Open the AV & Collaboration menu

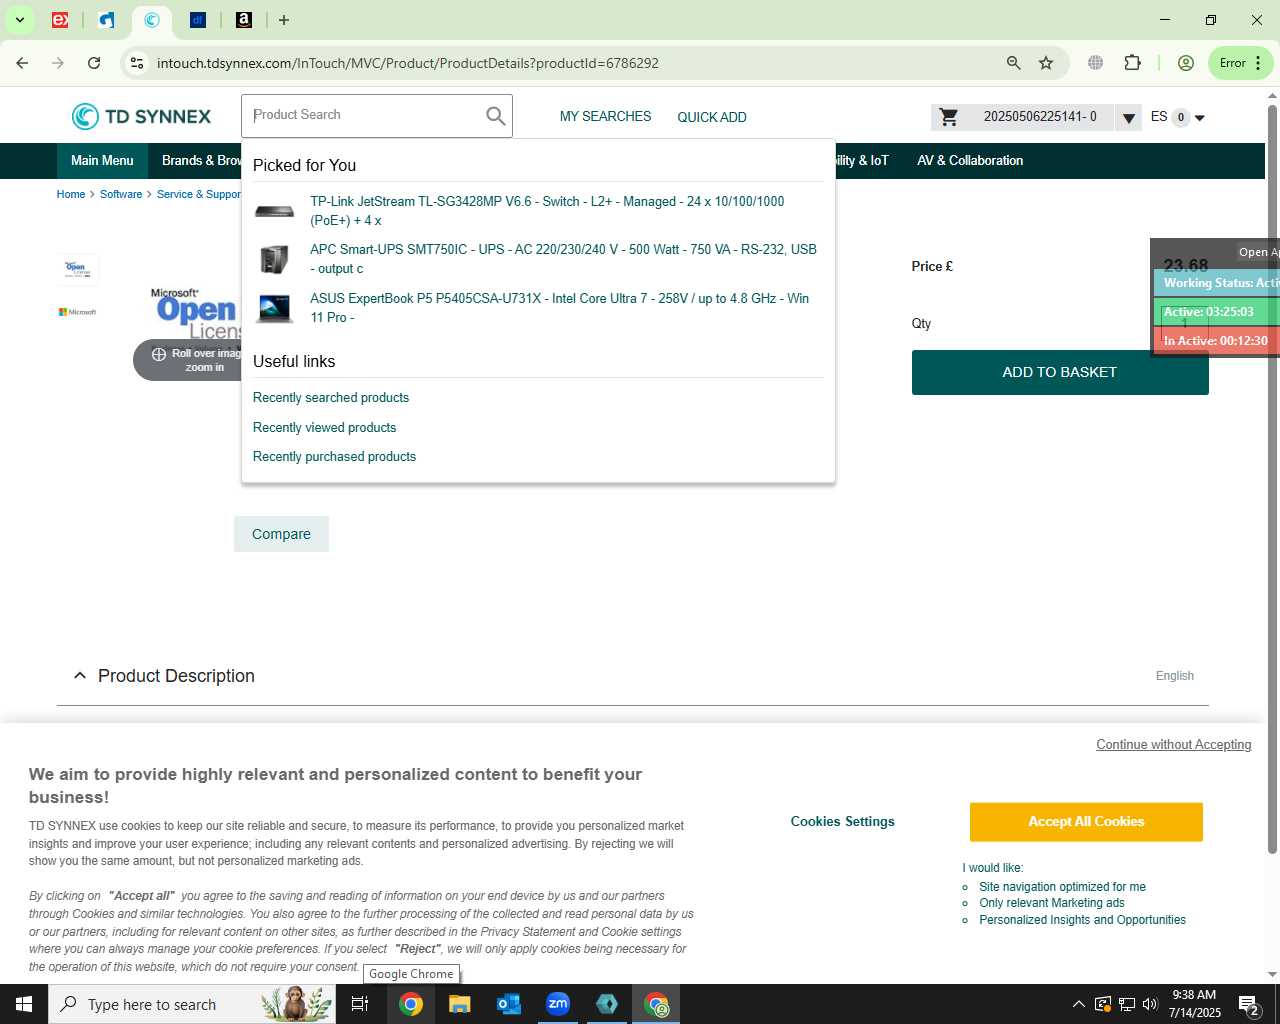pos(970,160)
